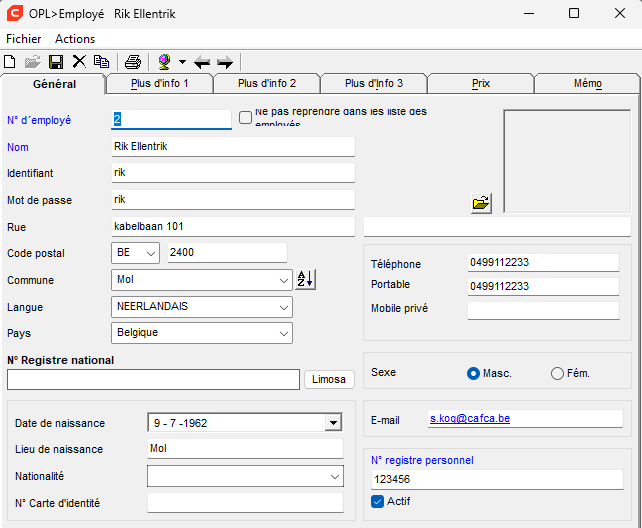Switch to Plus d'info 1 tab
The width and height of the screenshot is (642, 528).
(x=160, y=83)
